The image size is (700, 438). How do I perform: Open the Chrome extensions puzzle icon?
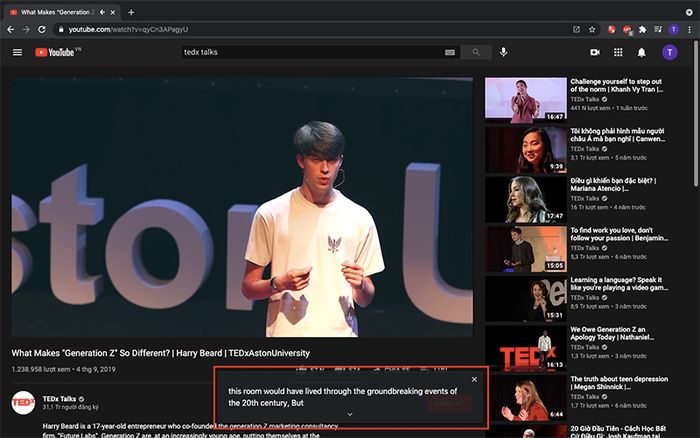coord(642,29)
